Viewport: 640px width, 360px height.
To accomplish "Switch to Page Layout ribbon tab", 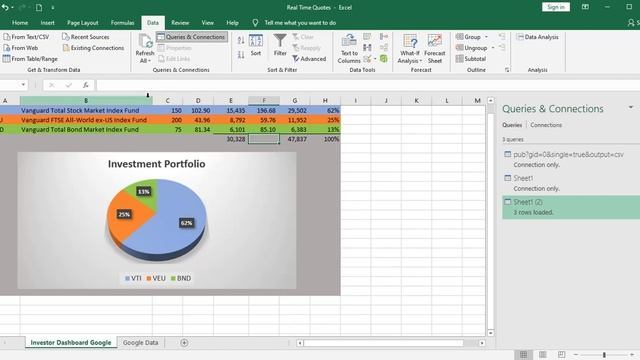I will click(82, 23).
